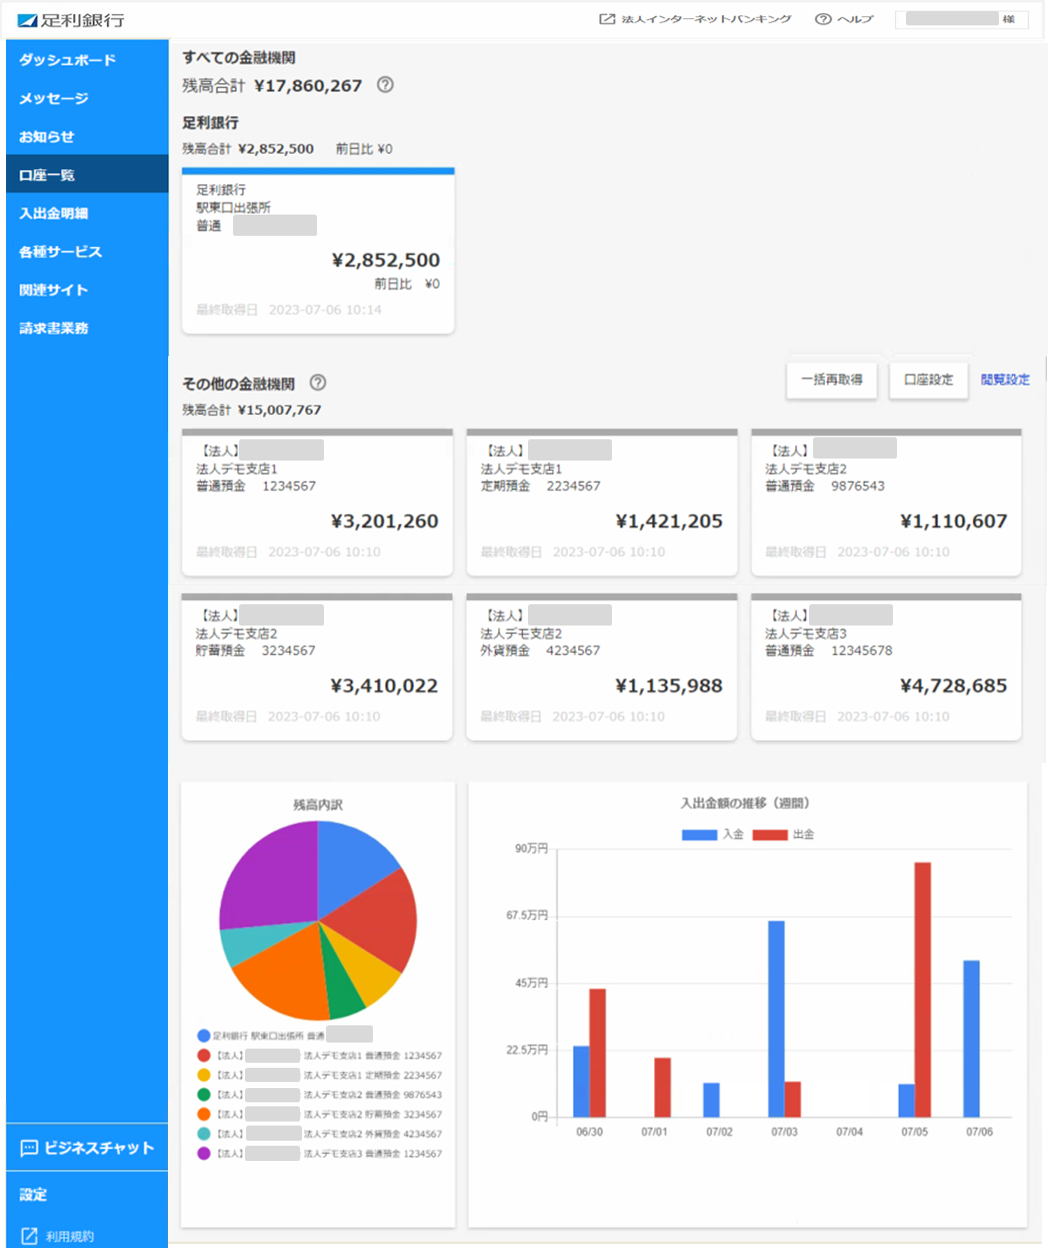Screen dimensions: 1052x1250
Task: Click the help icon beside 残高合計 total
Action: (x=385, y=85)
